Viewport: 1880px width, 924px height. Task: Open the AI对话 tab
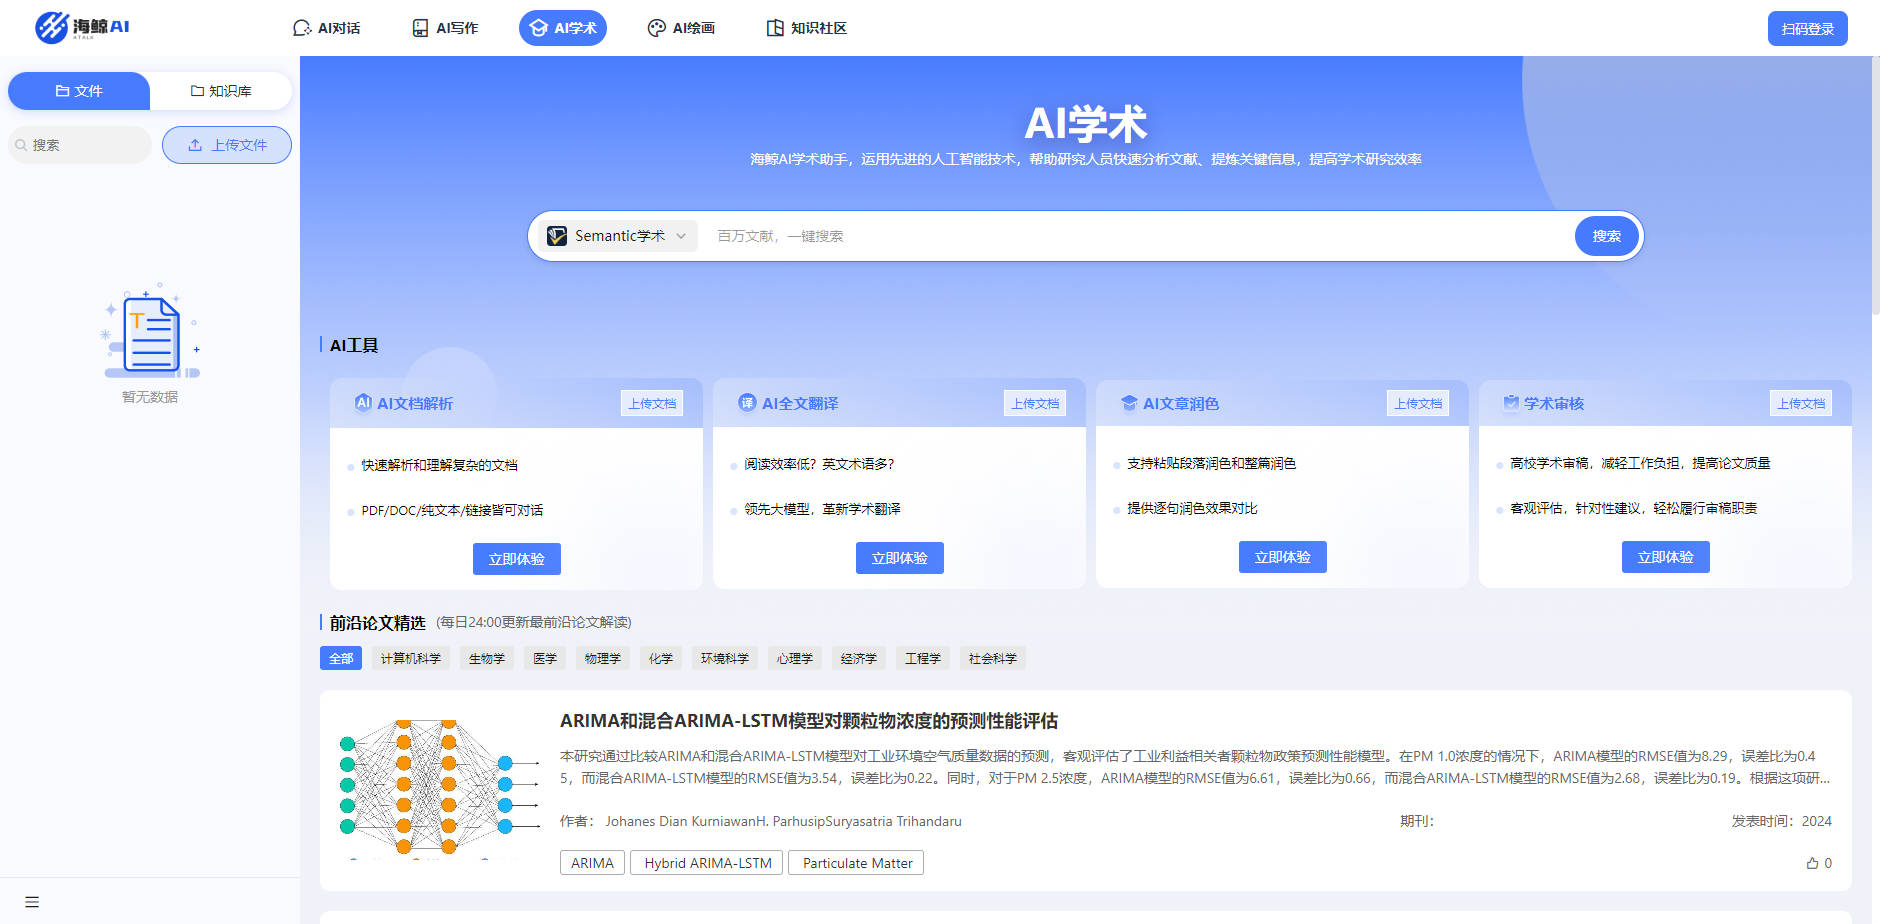coord(326,28)
